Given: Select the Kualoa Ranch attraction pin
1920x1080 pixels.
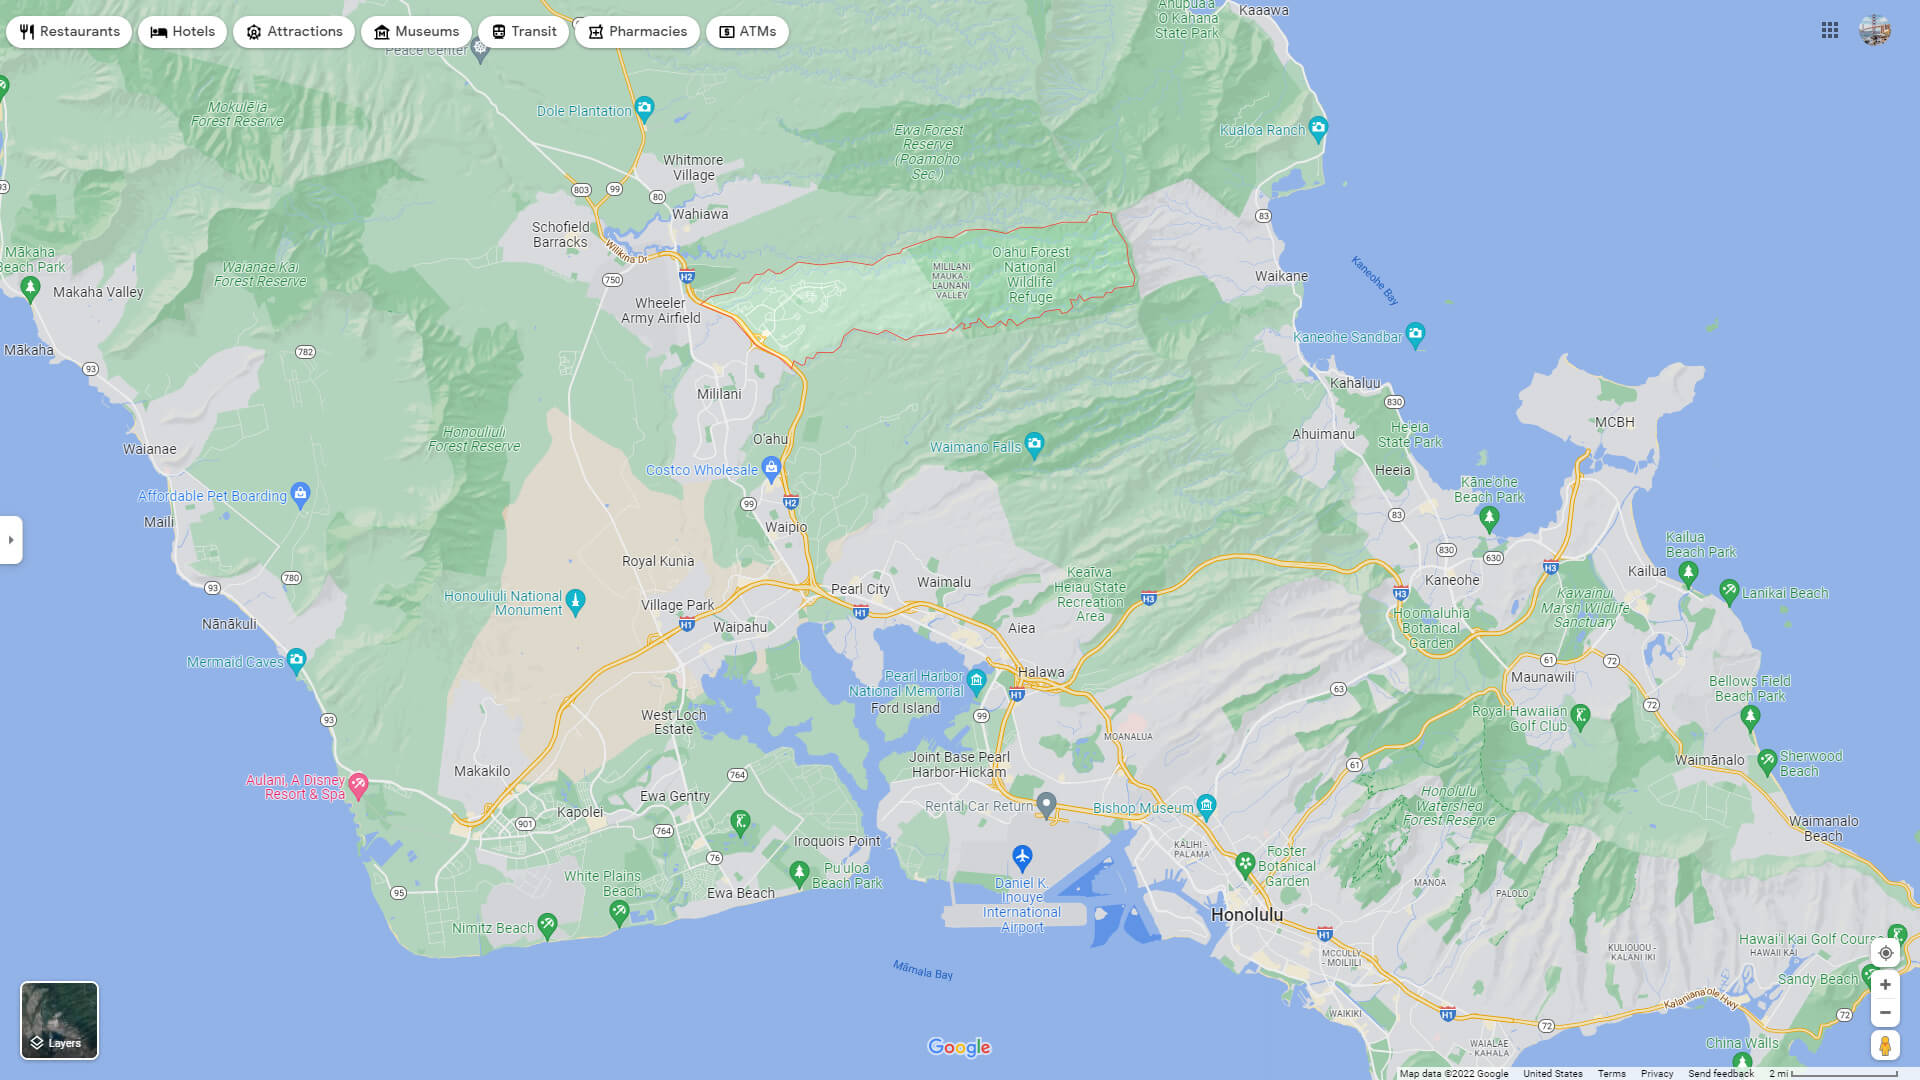Looking at the screenshot, I should pos(1318,128).
